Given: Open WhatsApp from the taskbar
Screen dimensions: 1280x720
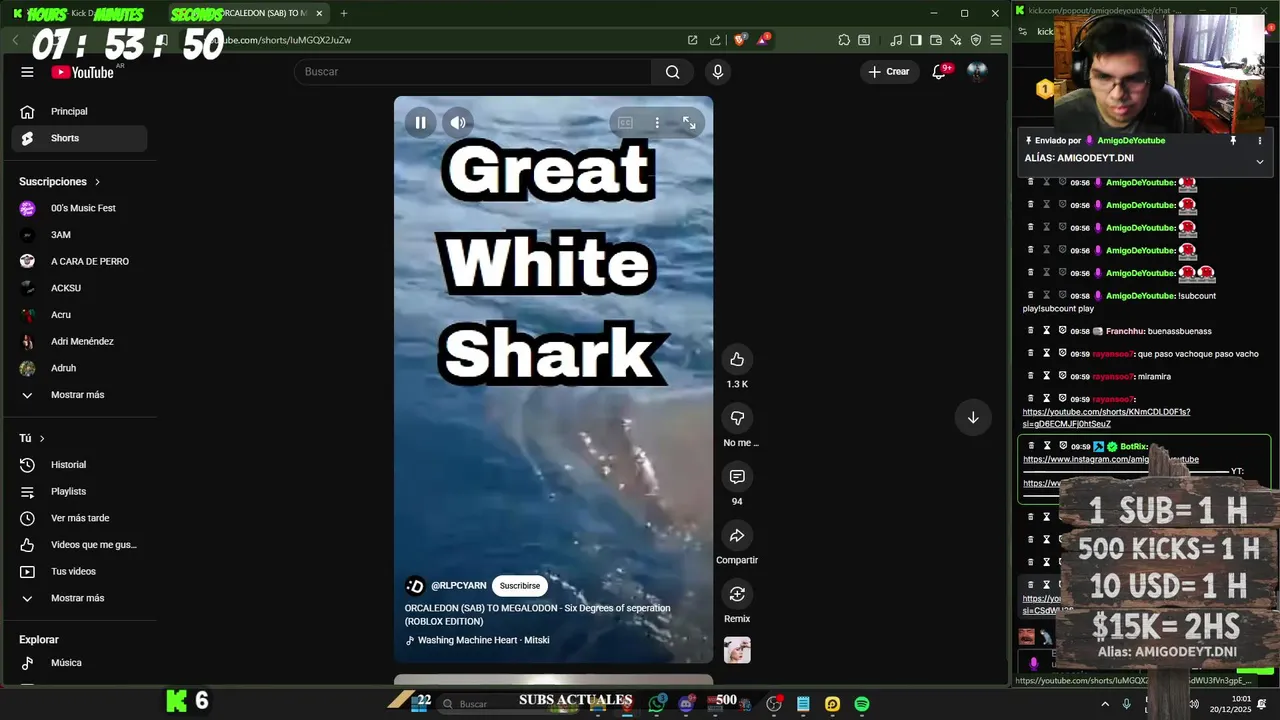Looking at the screenshot, I should click(656, 704).
